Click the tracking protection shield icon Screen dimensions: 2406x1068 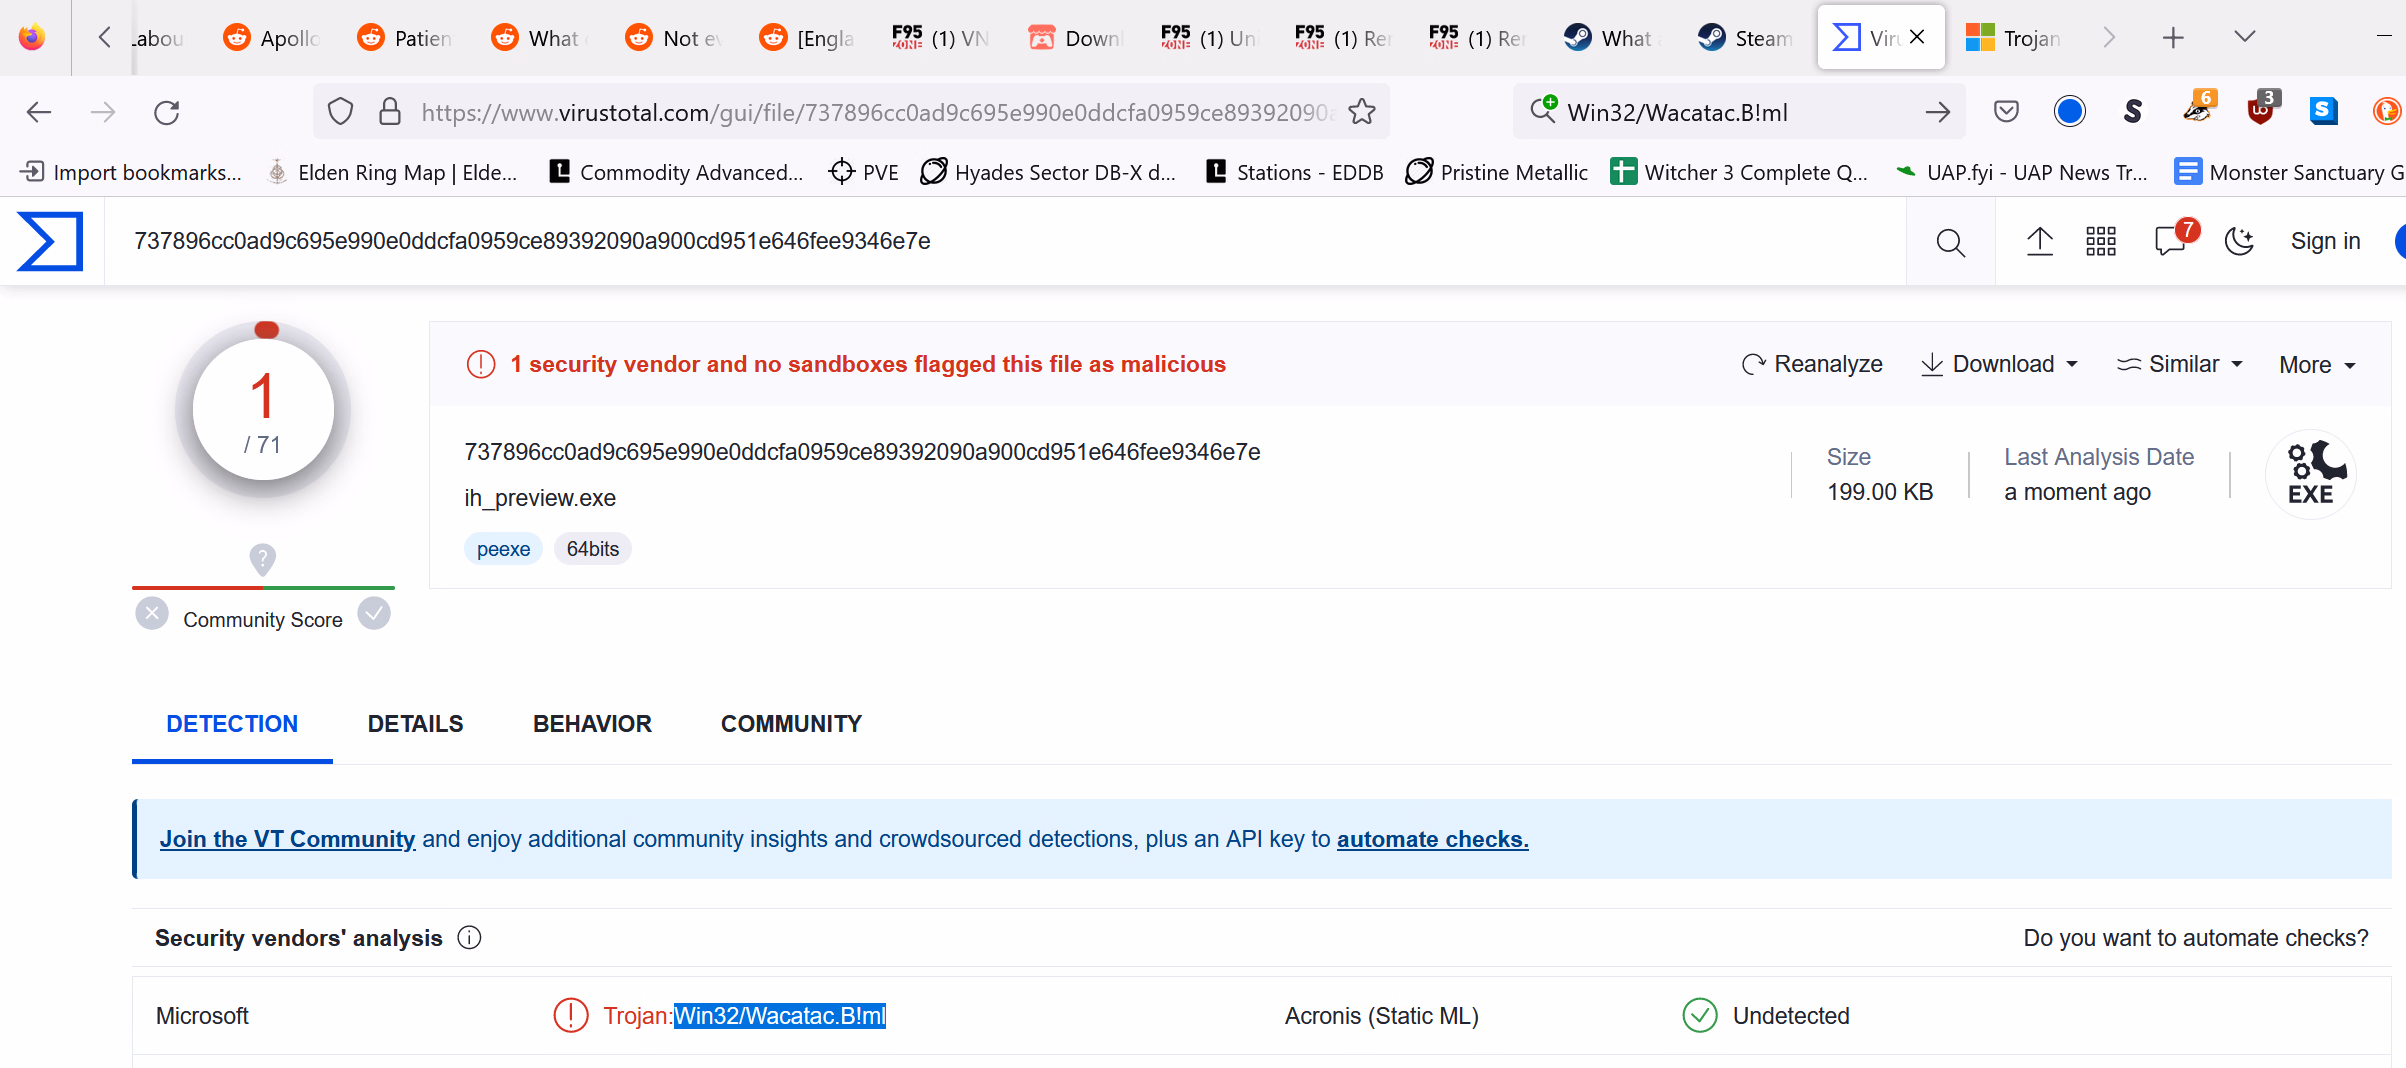[341, 111]
